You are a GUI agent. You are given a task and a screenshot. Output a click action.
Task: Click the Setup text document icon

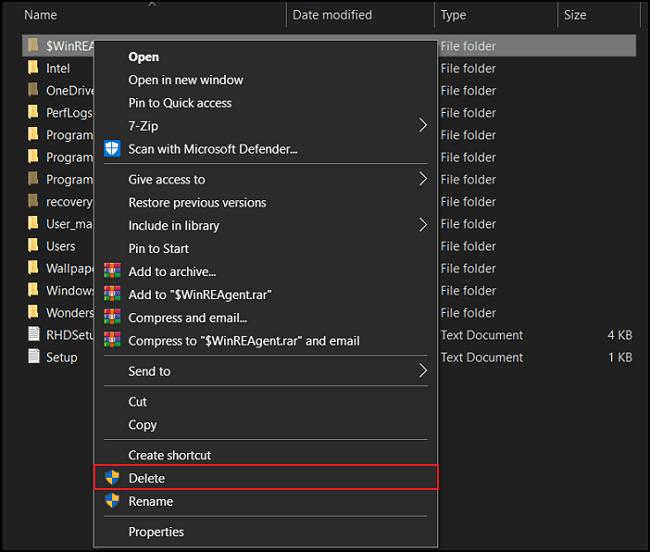coord(33,357)
